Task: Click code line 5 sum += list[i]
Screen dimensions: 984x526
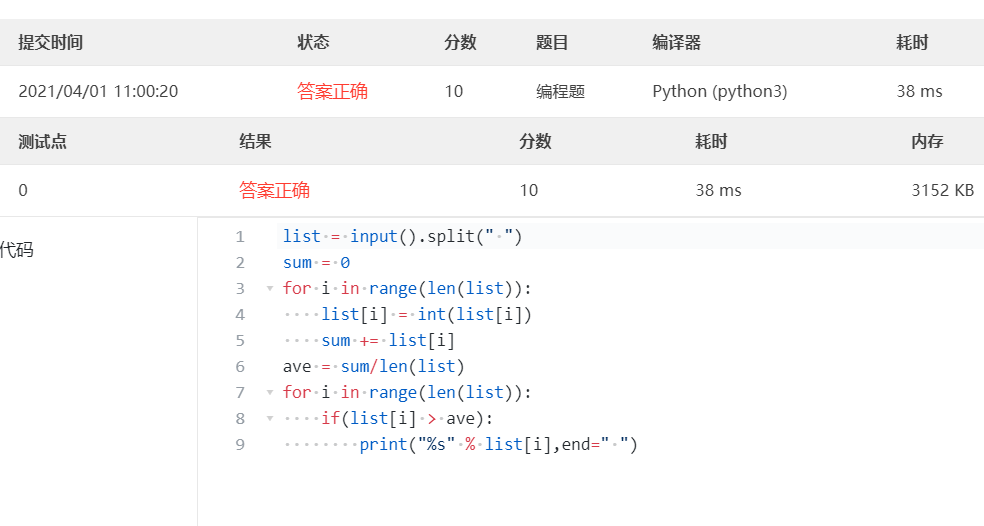Action: [x=388, y=341]
